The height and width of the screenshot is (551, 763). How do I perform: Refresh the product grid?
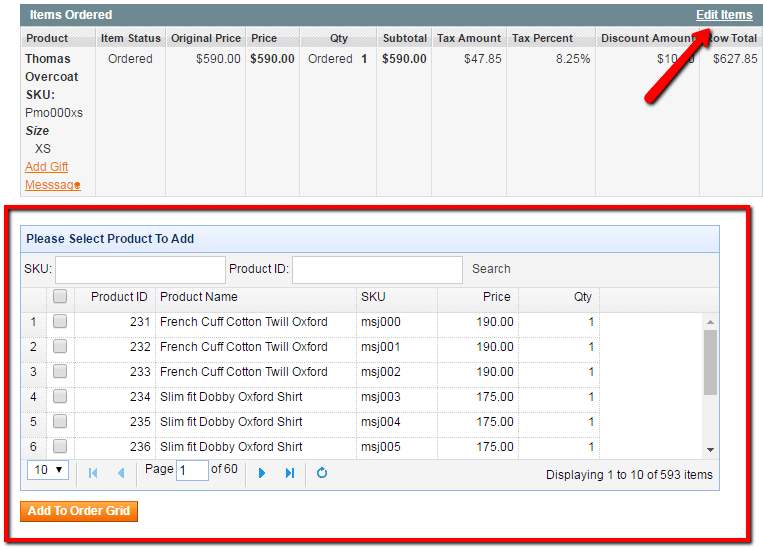322,473
